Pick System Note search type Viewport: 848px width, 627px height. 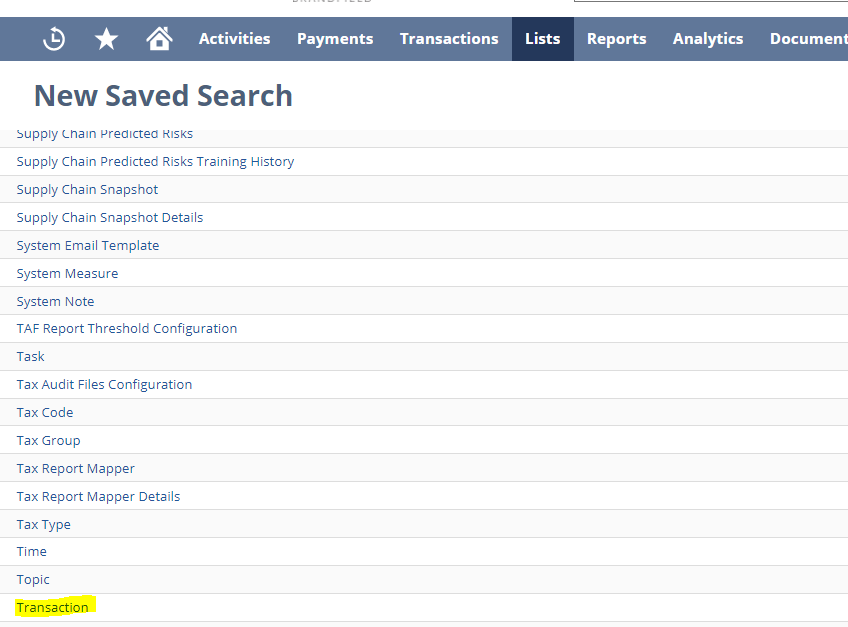pos(55,301)
